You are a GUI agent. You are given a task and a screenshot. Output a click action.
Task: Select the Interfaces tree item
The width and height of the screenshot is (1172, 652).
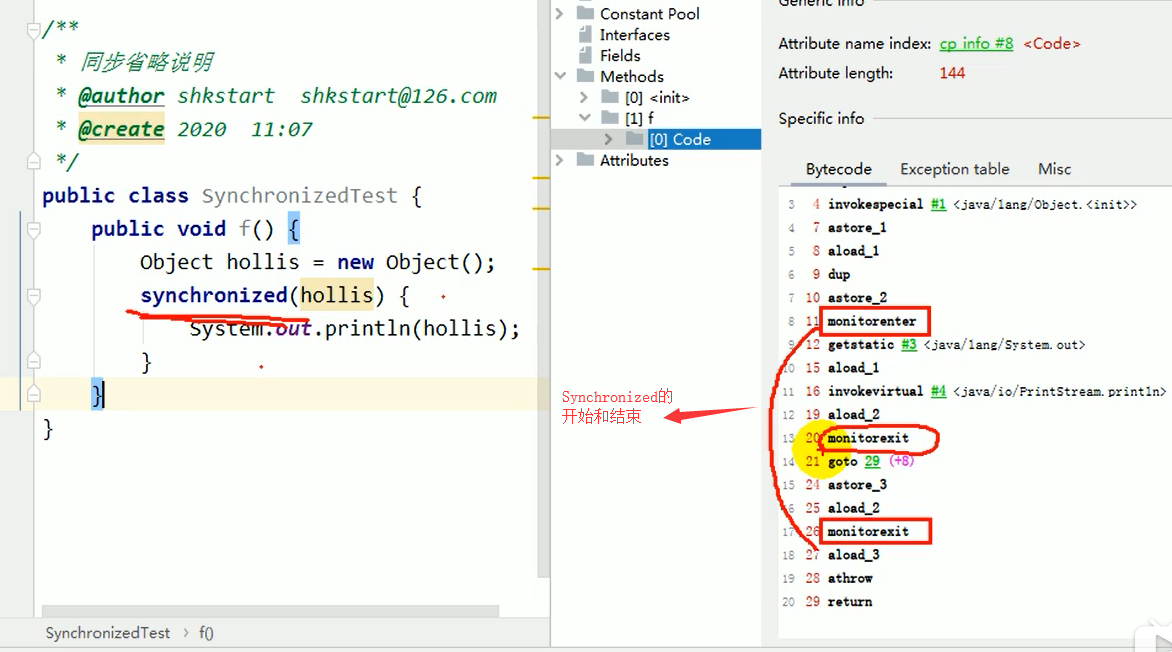pos(635,34)
